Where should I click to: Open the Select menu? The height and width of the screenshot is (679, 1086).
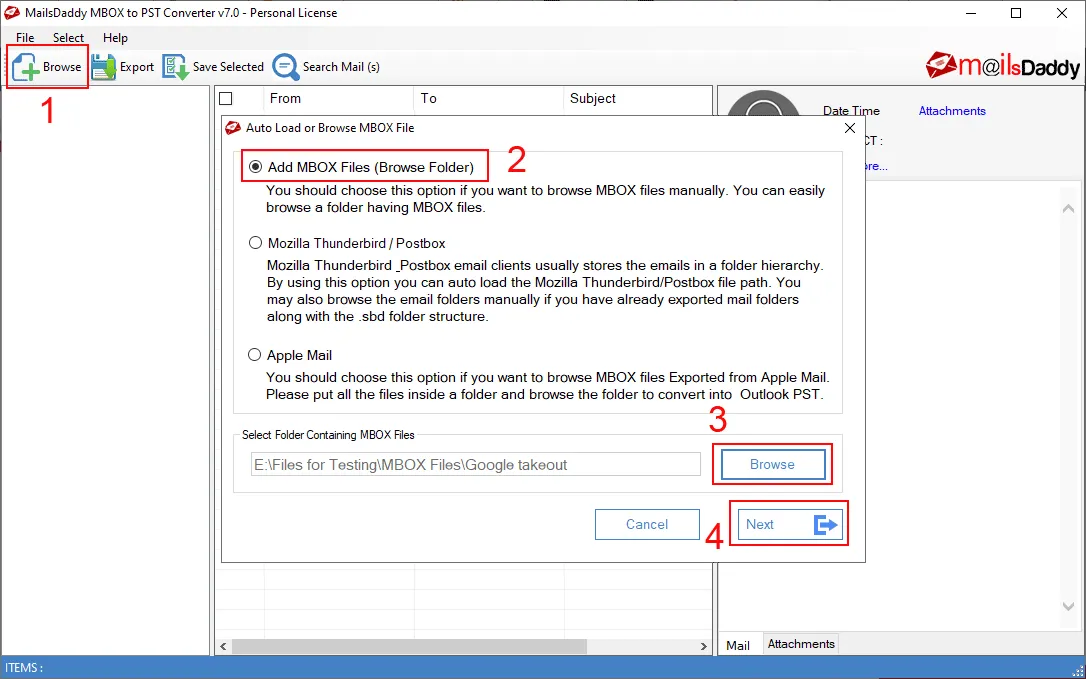click(x=68, y=37)
